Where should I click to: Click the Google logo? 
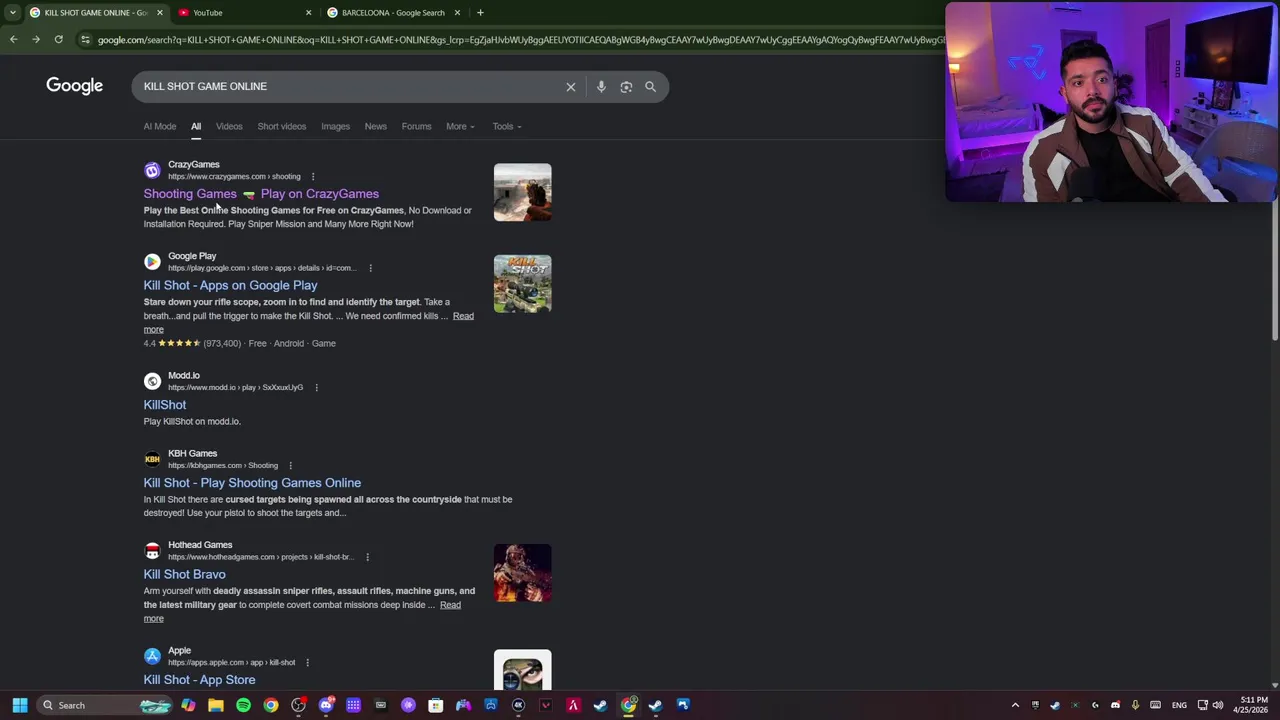(74, 86)
